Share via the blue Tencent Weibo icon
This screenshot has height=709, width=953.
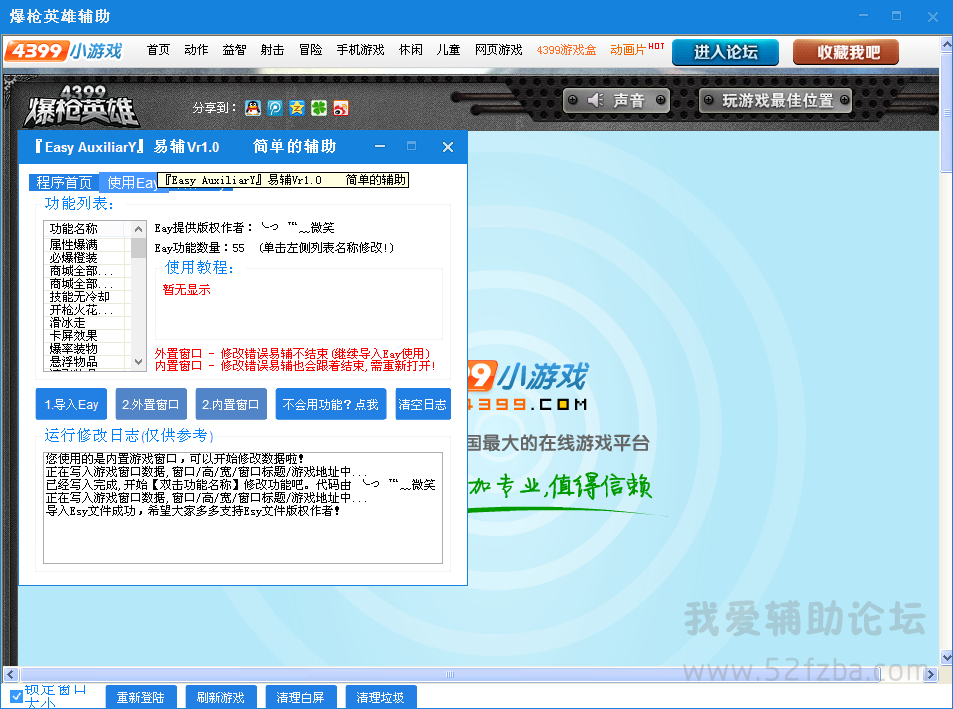click(275, 108)
